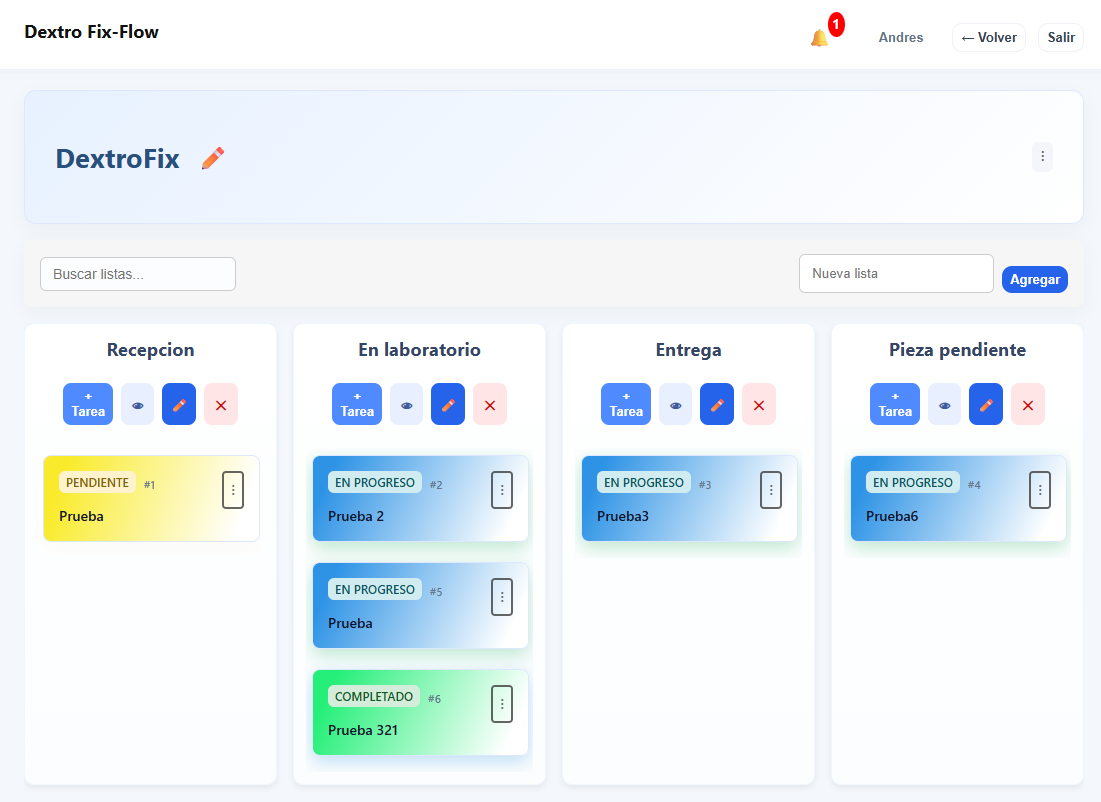Open the options menu on task #2
The image size is (1101, 802).
coord(502,490)
